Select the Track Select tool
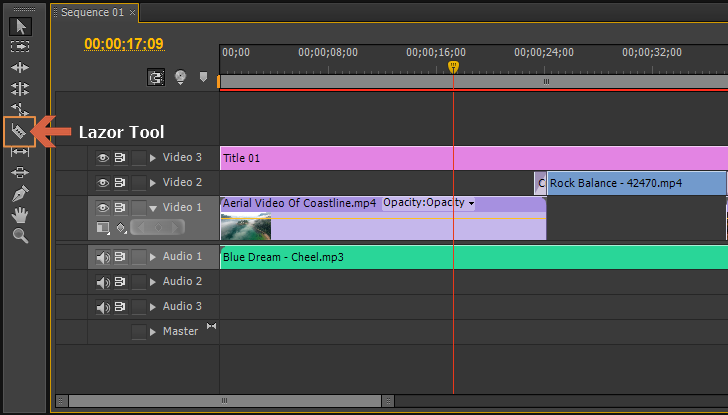This screenshot has width=728, height=415. coord(20,46)
